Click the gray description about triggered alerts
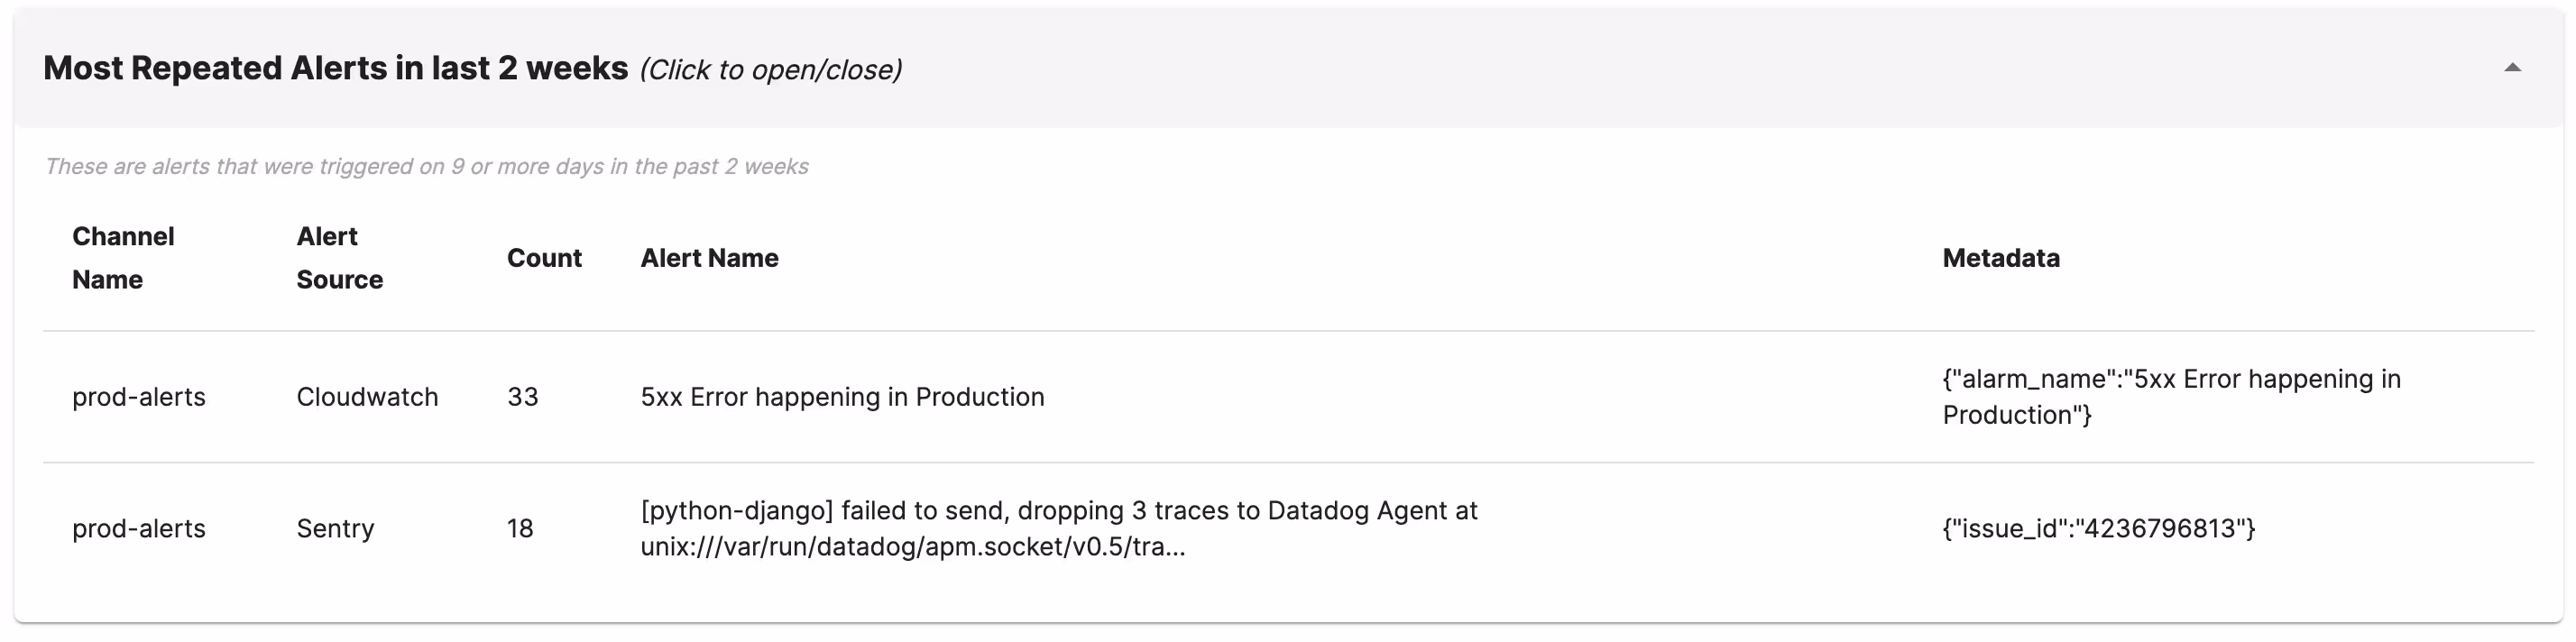 (426, 166)
